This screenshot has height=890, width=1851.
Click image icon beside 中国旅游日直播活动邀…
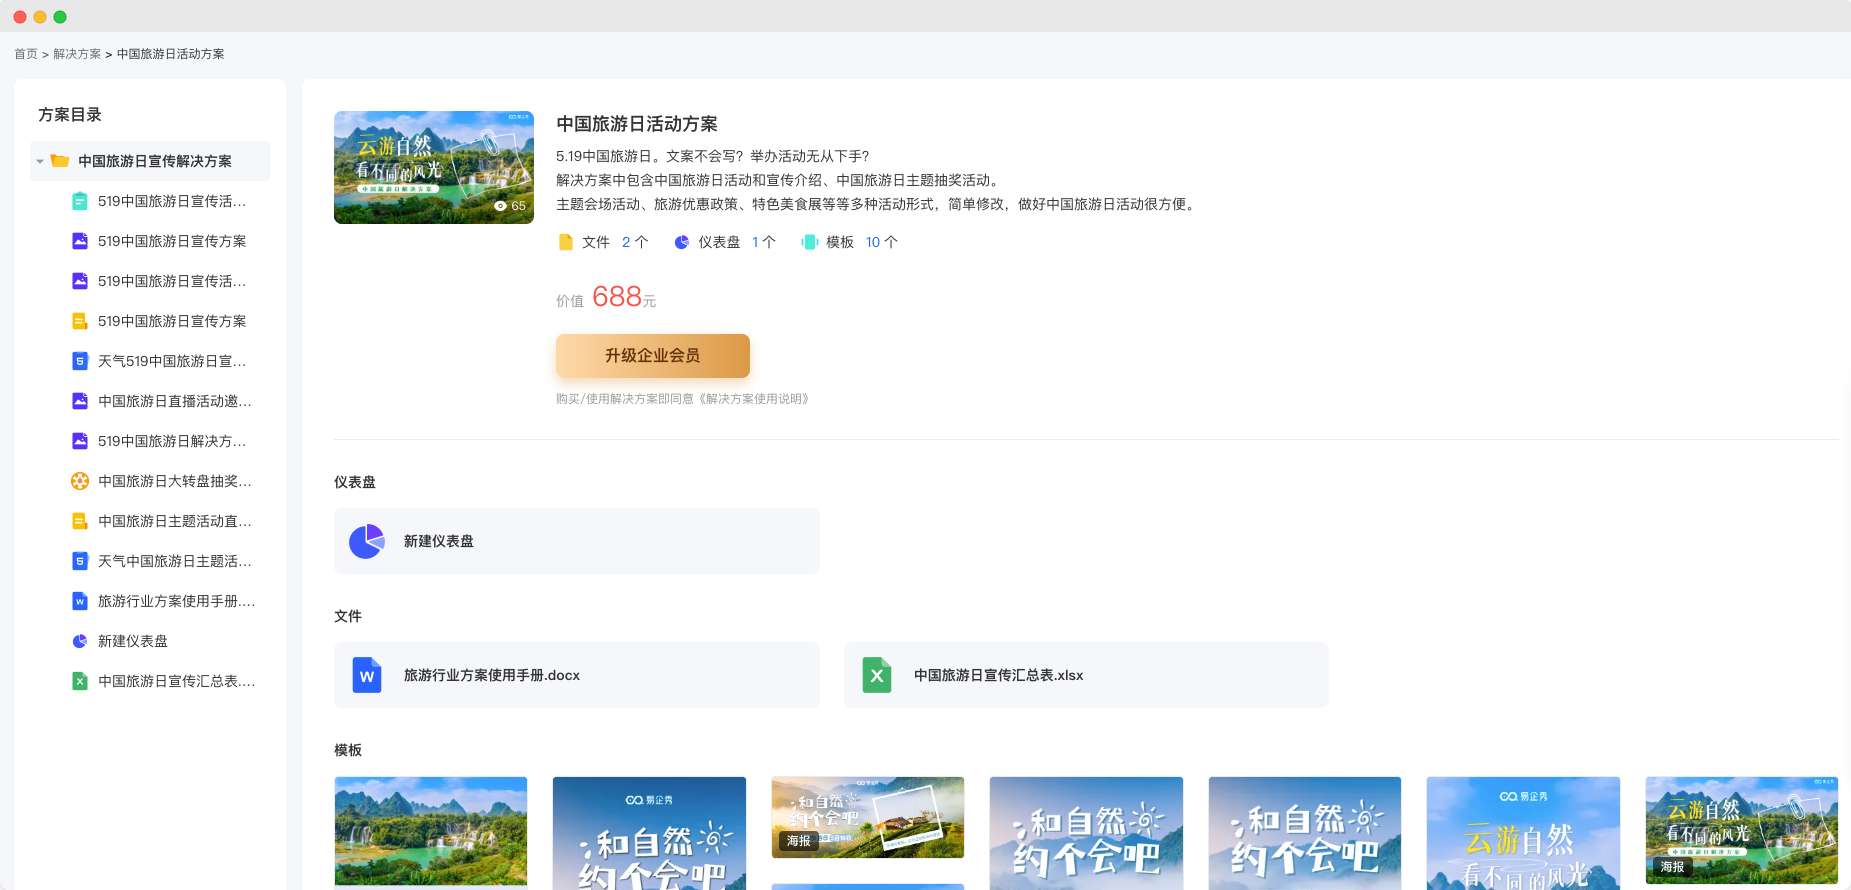(x=80, y=401)
